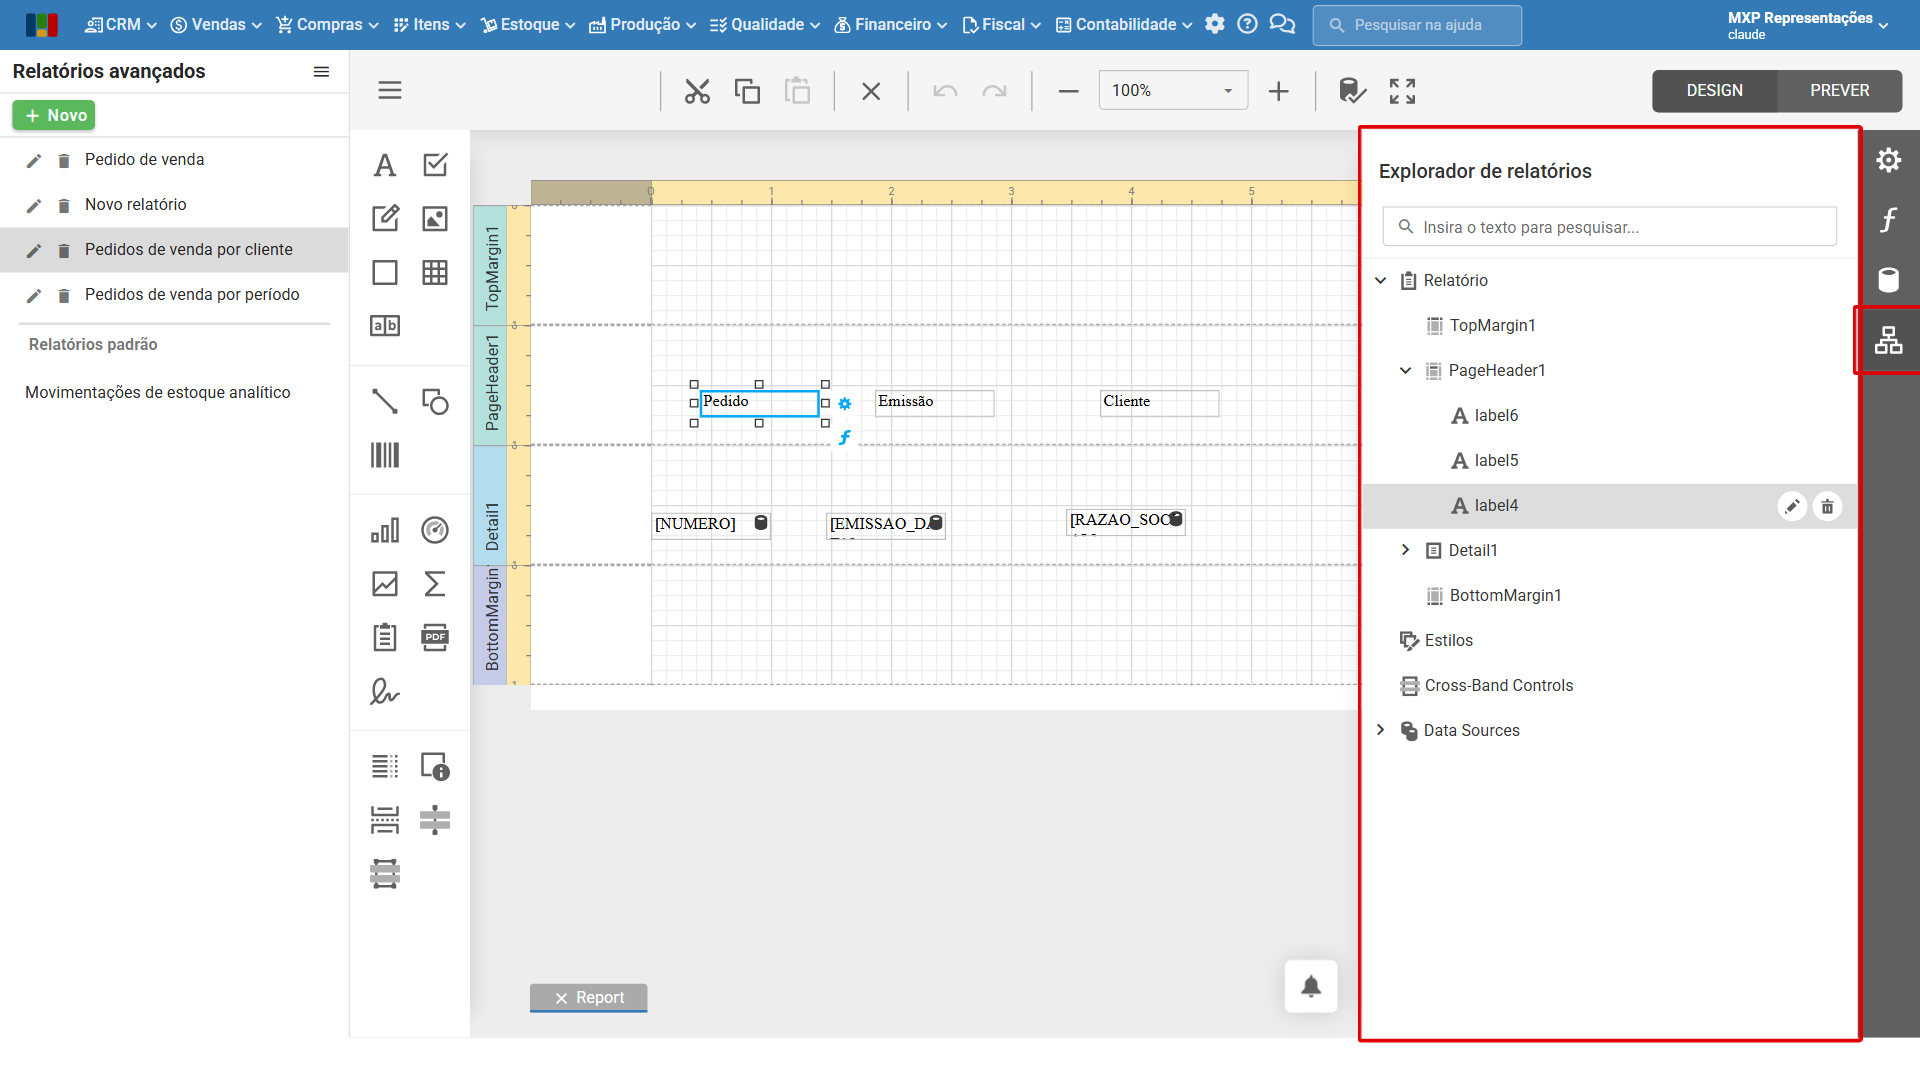Image resolution: width=1920 pixels, height=1080 pixels.
Task: Switch to the PREVER tab
Action: point(1839,91)
